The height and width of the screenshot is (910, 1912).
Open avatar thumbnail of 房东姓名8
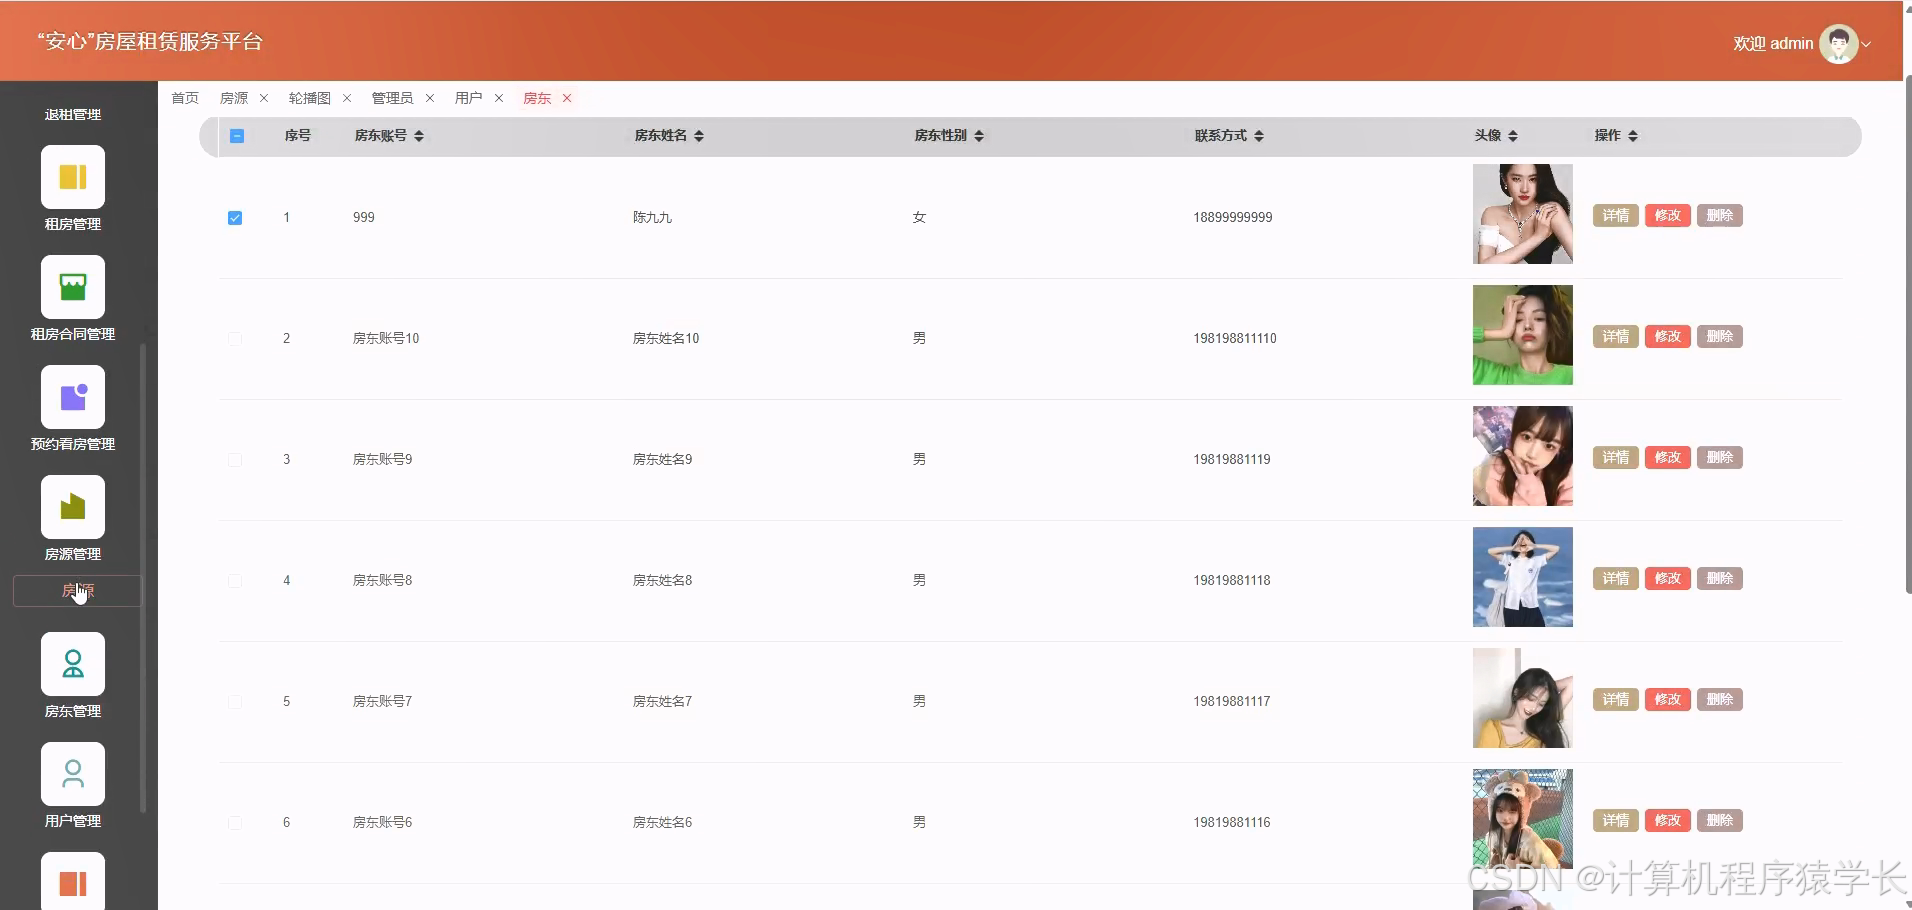tap(1523, 577)
